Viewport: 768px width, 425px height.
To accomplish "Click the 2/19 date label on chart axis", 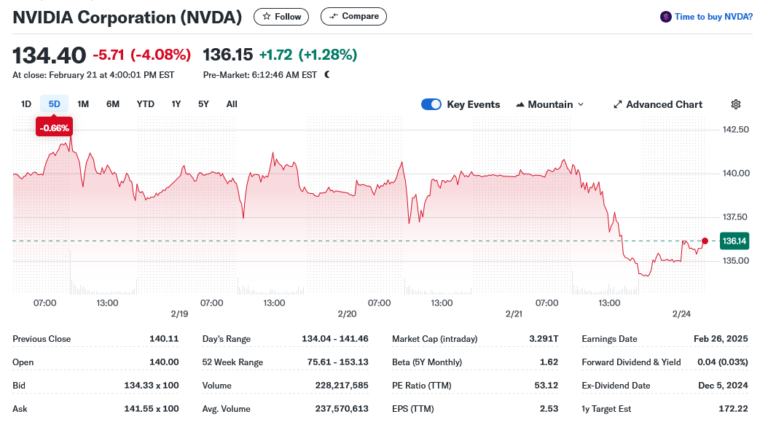I will pyautogui.click(x=179, y=314).
